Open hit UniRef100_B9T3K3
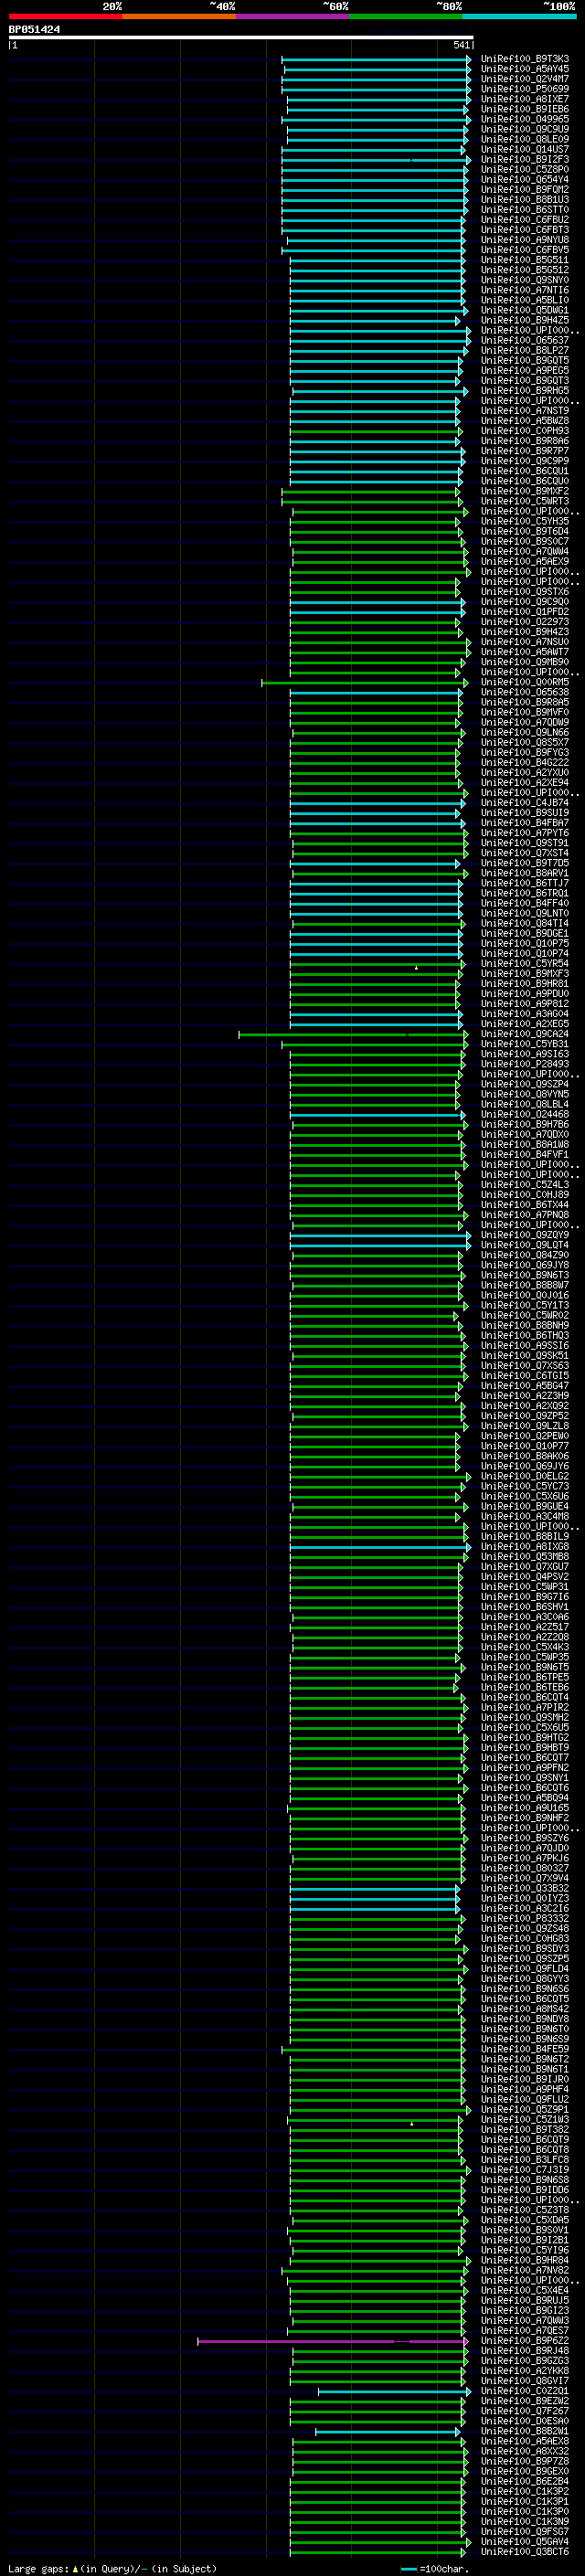This screenshot has width=585, height=2576. coord(525,59)
